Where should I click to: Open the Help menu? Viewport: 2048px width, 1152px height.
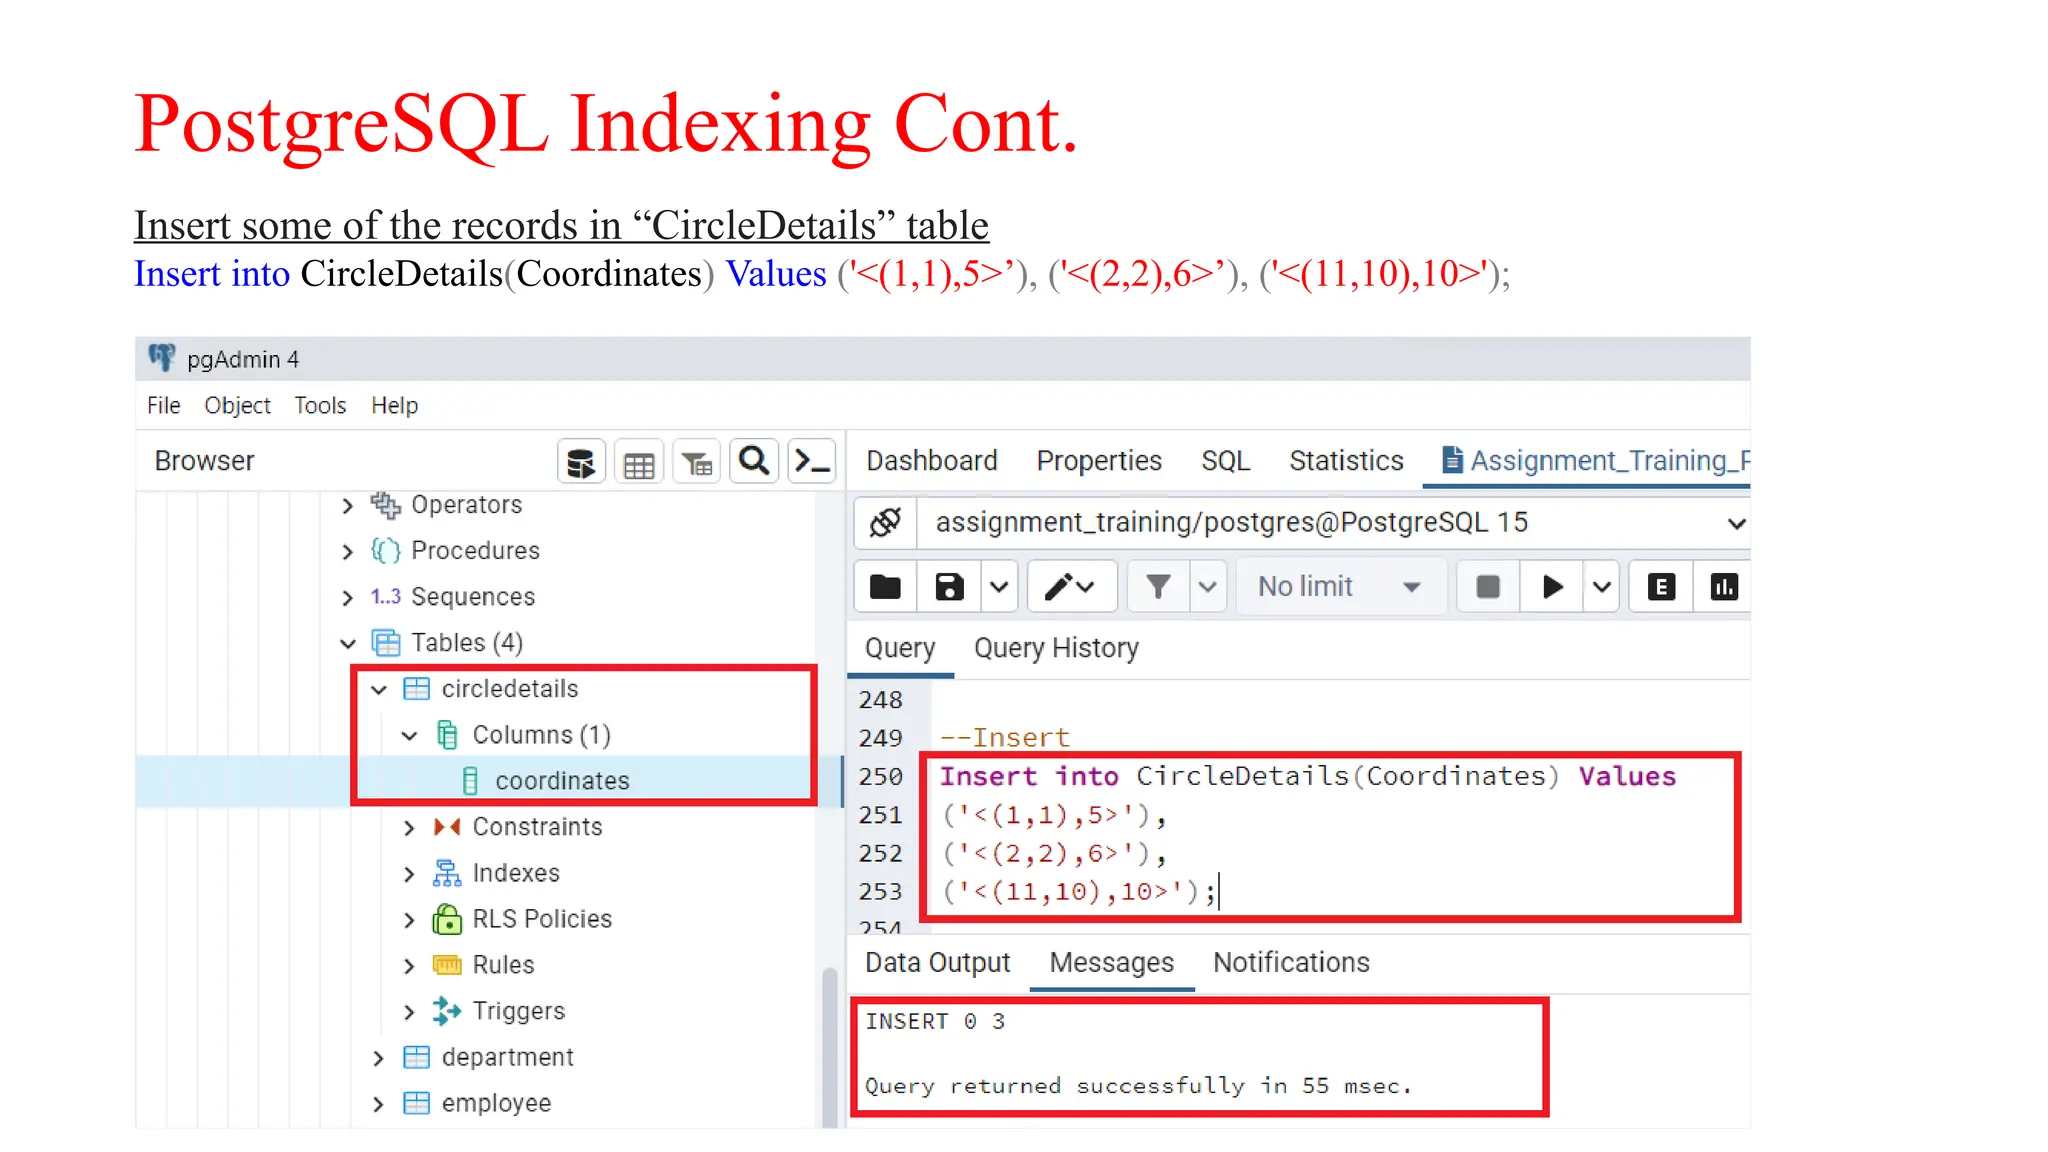click(394, 405)
